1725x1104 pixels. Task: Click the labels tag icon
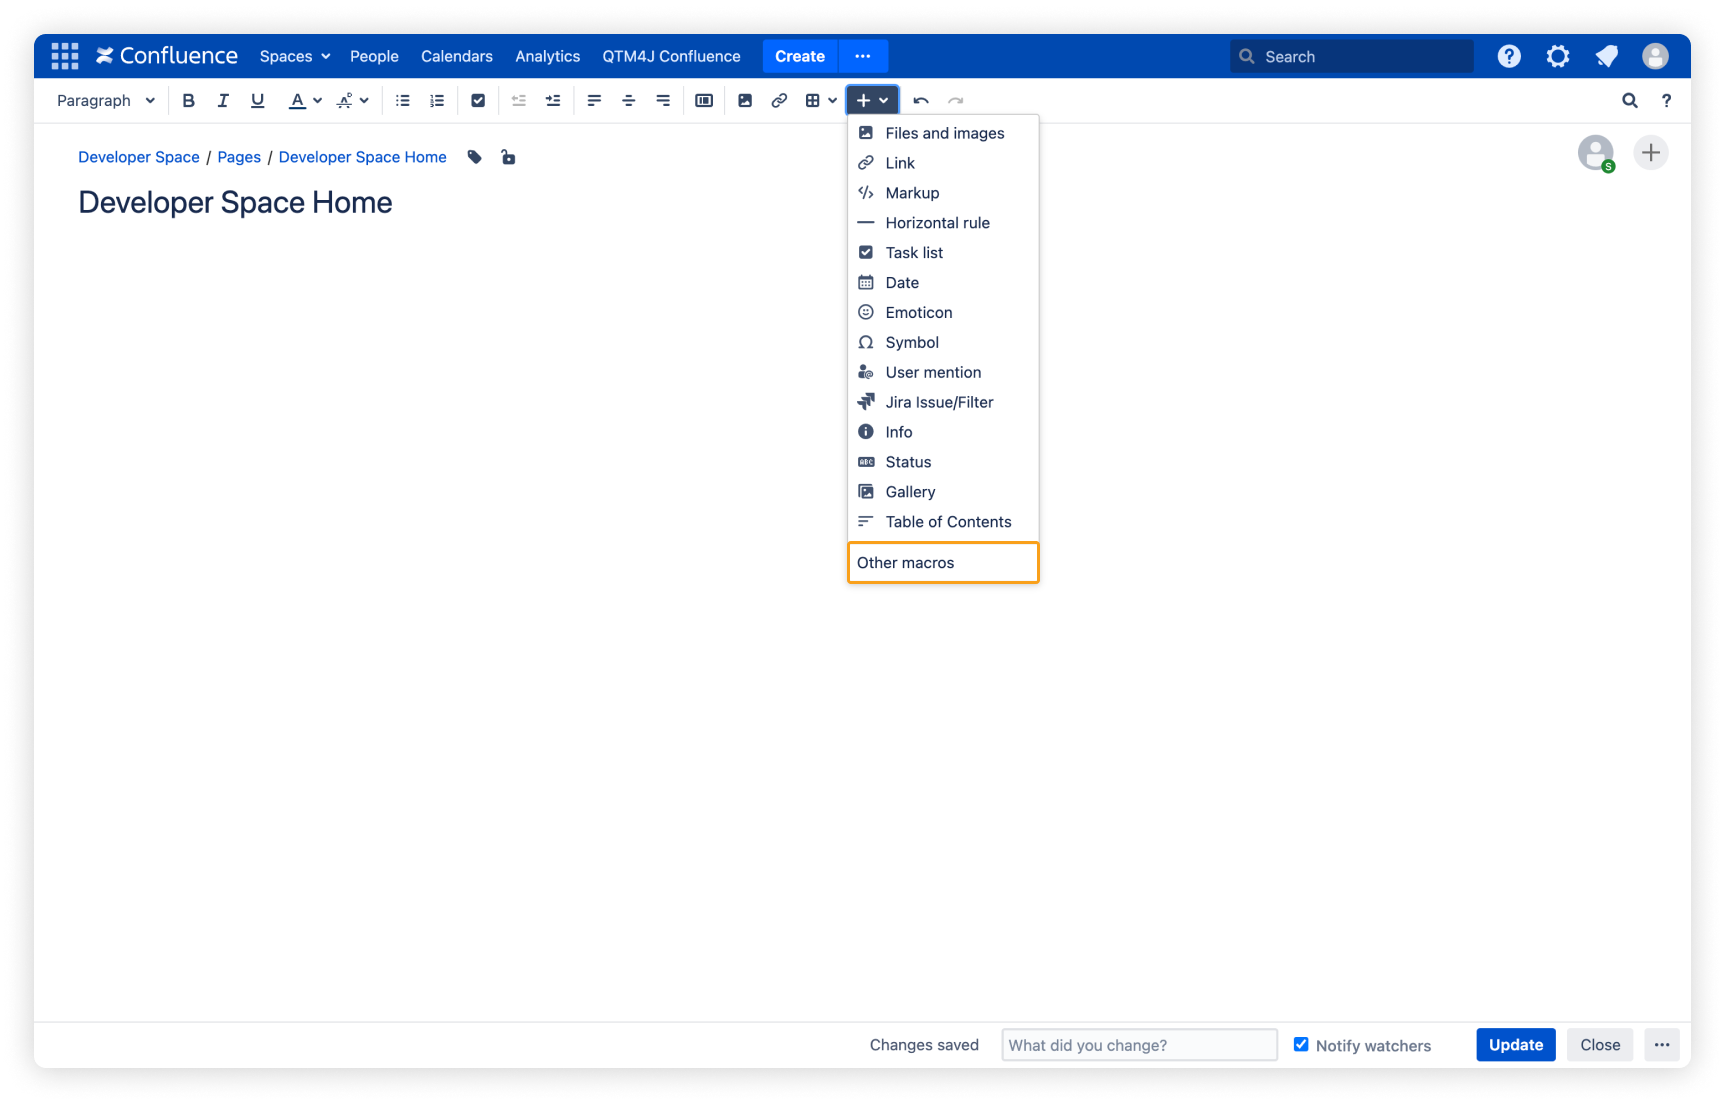pyautogui.click(x=475, y=157)
